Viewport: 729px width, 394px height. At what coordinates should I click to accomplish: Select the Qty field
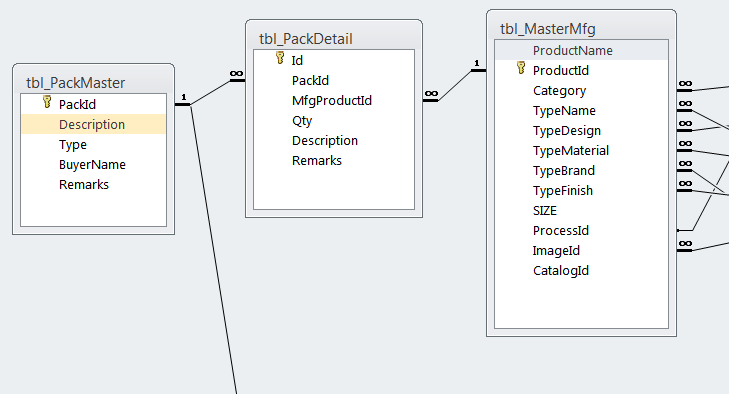tap(334, 120)
